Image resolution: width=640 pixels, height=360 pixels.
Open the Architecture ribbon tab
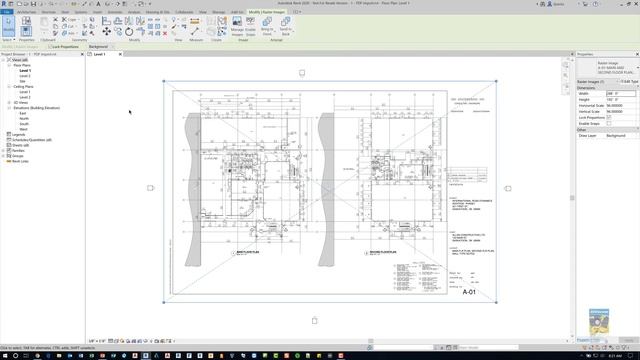click(27, 12)
